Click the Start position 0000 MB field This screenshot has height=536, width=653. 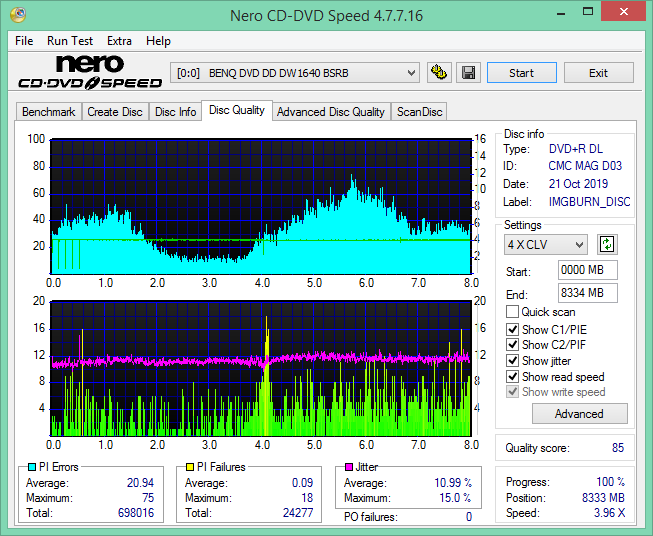coord(588,270)
